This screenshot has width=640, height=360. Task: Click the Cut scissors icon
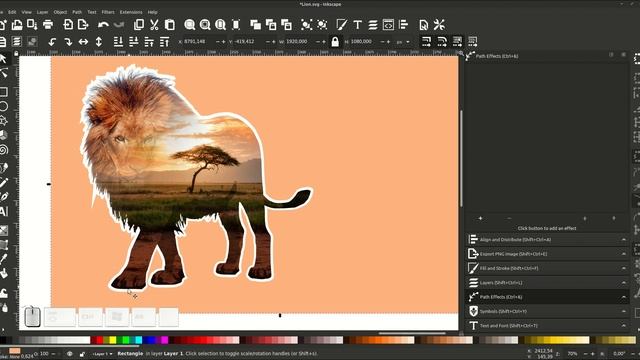[154, 24]
